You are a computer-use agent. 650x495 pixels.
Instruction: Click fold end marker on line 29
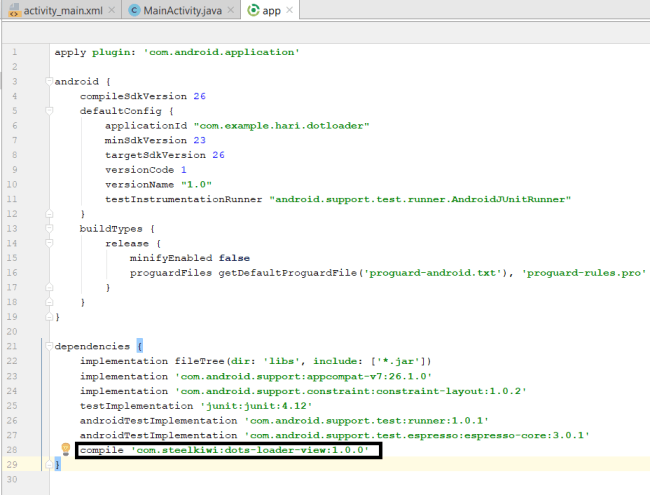pyautogui.click(x=49, y=464)
